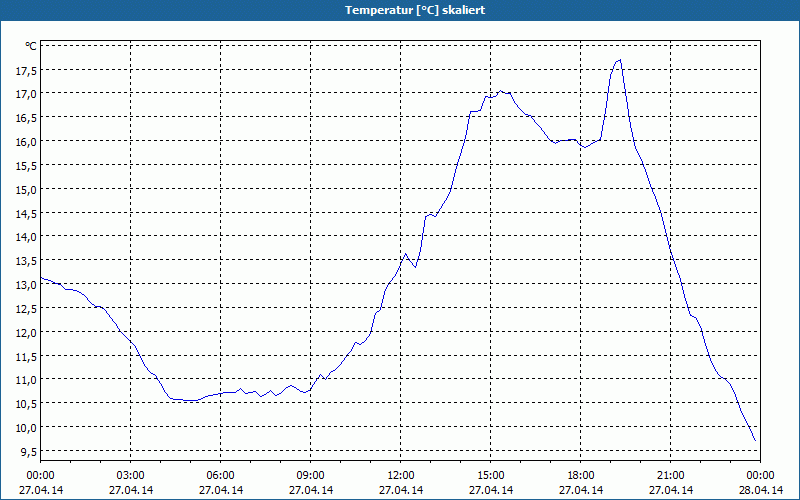The height and width of the screenshot is (500, 800).
Task: Select the 06:00 time axis label
Action: pyautogui.click(x=220, y=476)
